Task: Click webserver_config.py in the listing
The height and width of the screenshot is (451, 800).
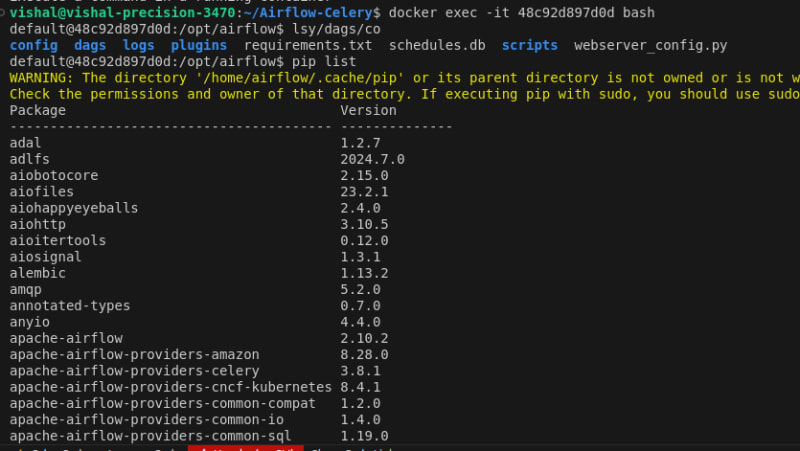Action: coord(651,46)
